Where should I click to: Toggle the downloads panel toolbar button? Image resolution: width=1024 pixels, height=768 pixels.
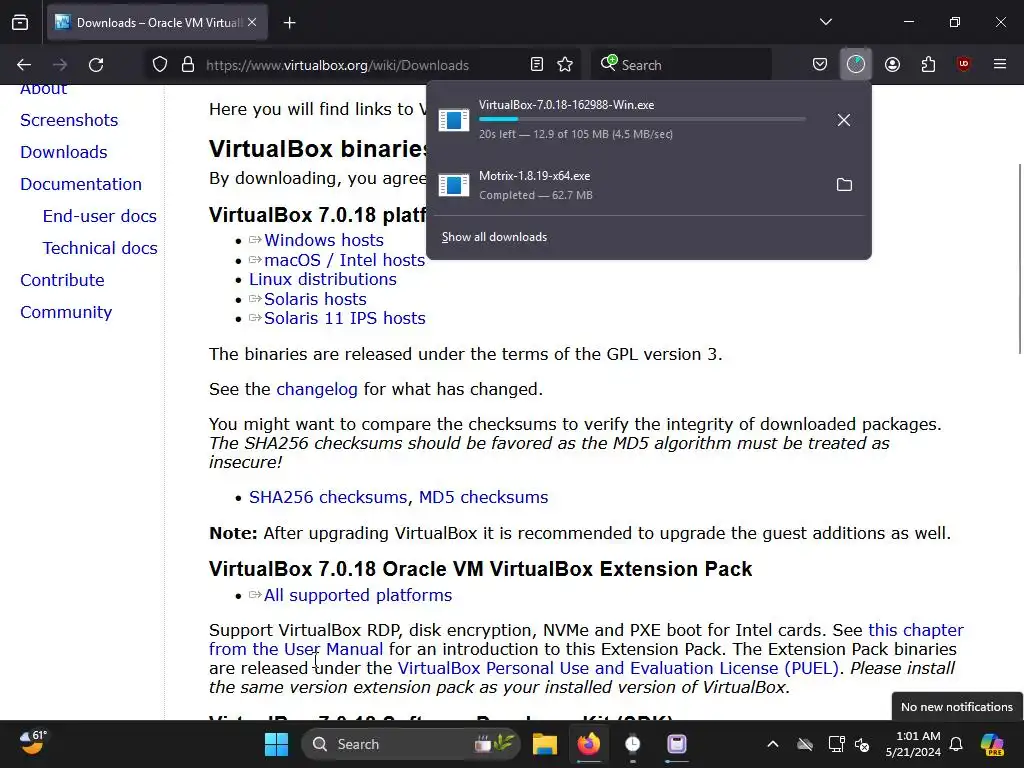[x=856, y=65]
